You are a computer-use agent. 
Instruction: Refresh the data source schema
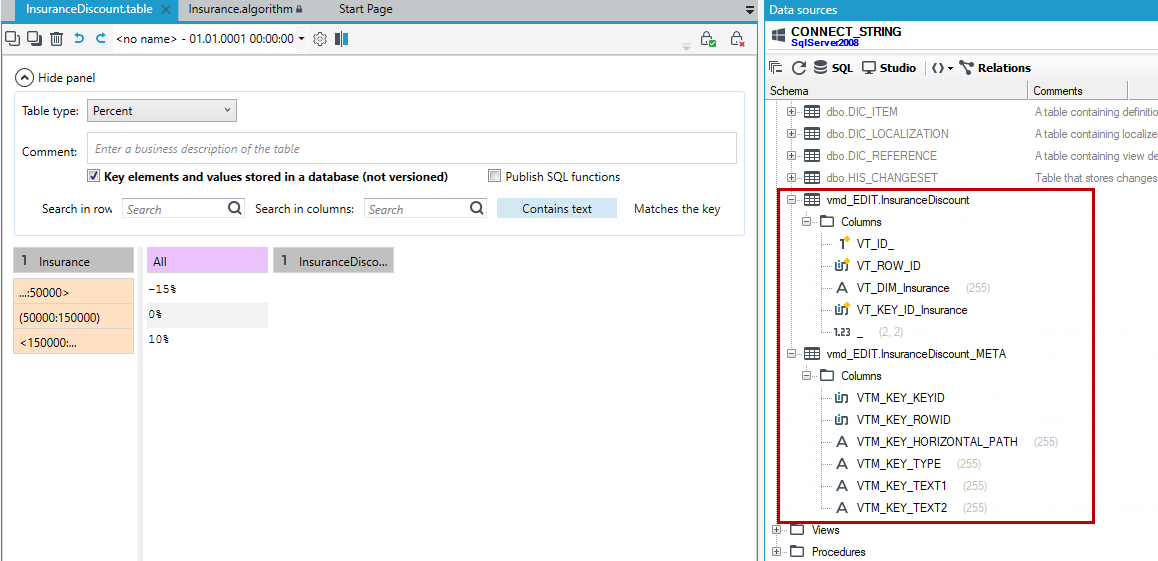click(798, 68)
